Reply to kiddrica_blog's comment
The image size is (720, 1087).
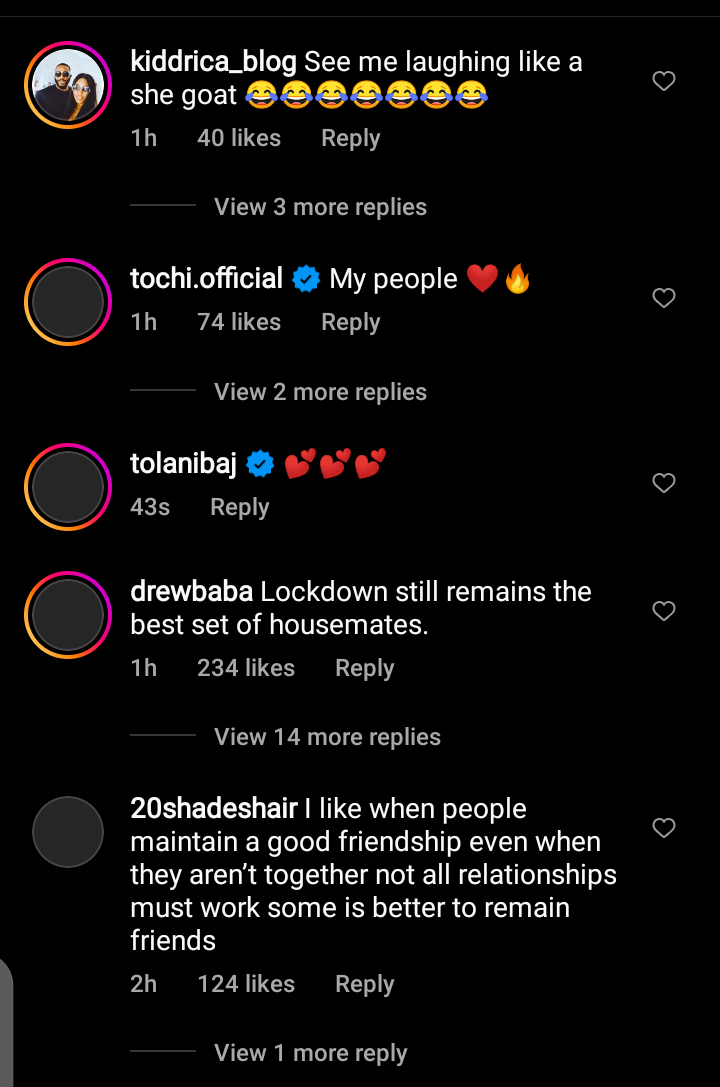(x=350, y=138)
